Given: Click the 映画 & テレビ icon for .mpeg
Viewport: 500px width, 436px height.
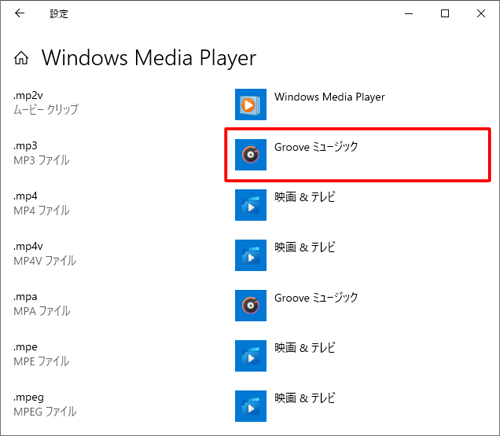Looking at the screenshot, I should [251, 406].
